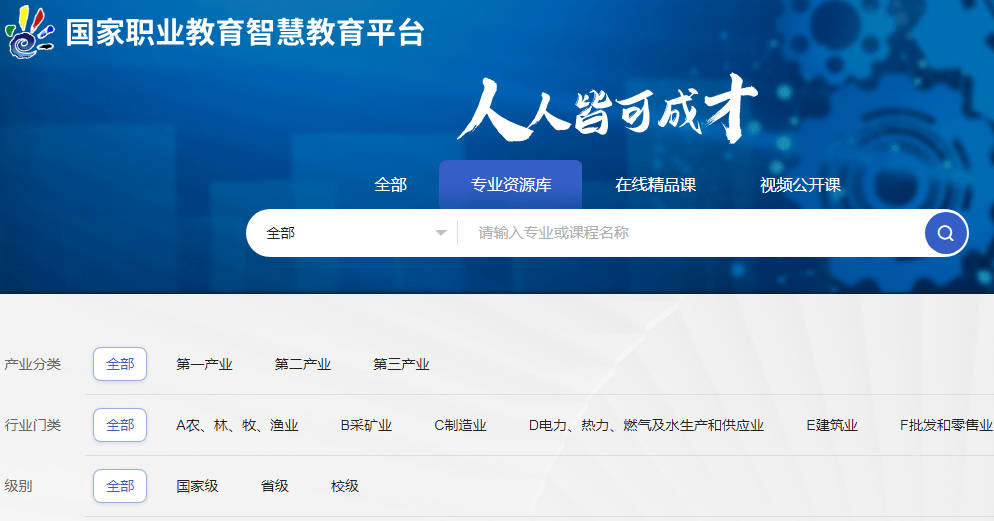Filter by 国家级 level

pyautogui.click(x=197, y=486)
